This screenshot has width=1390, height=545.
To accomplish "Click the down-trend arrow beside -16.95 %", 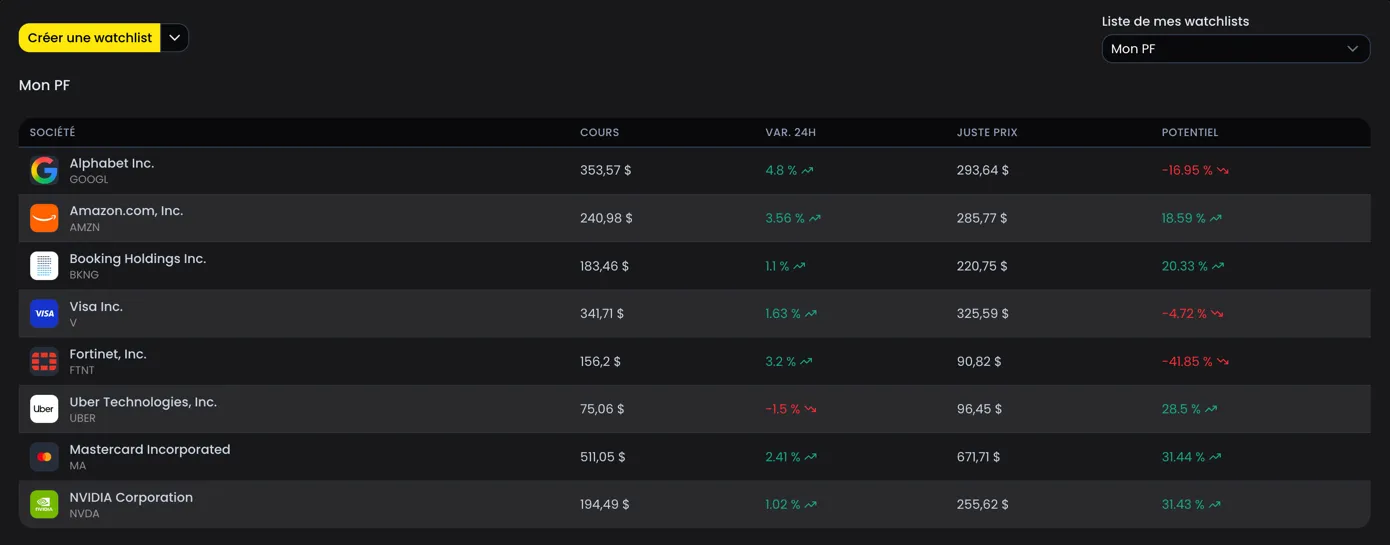I will [1223, 171].
